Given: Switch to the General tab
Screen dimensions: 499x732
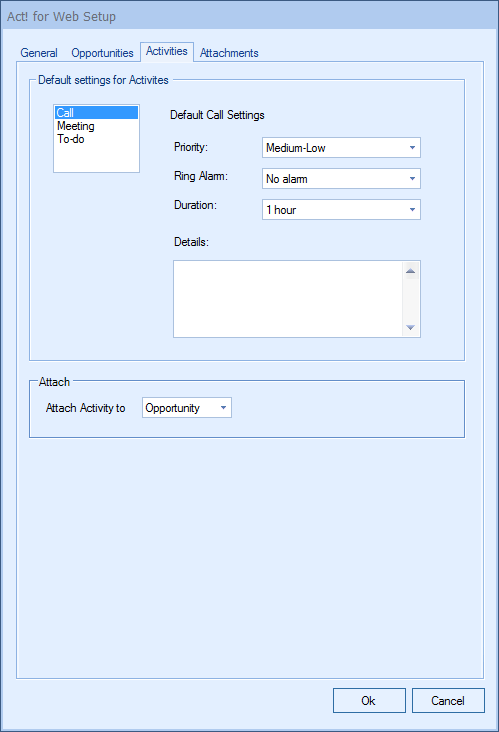Looking at the screenshot, I should point(39,53).
